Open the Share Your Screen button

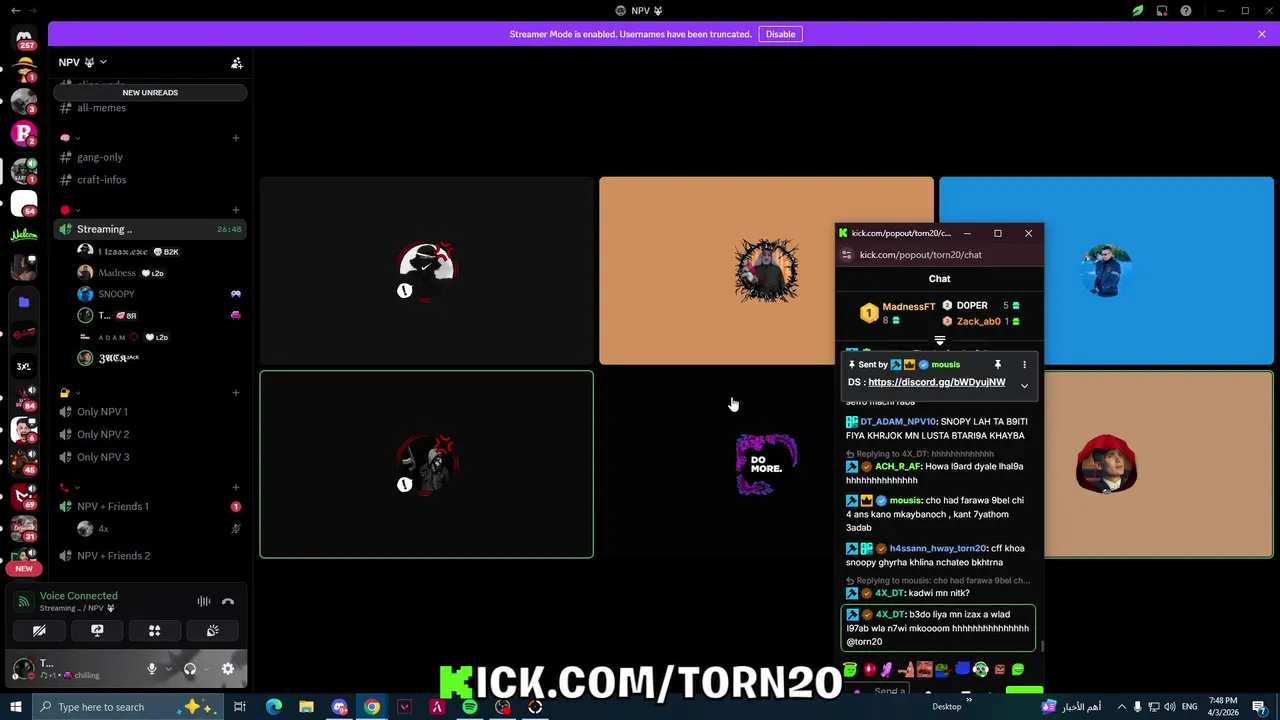point(97,631)
